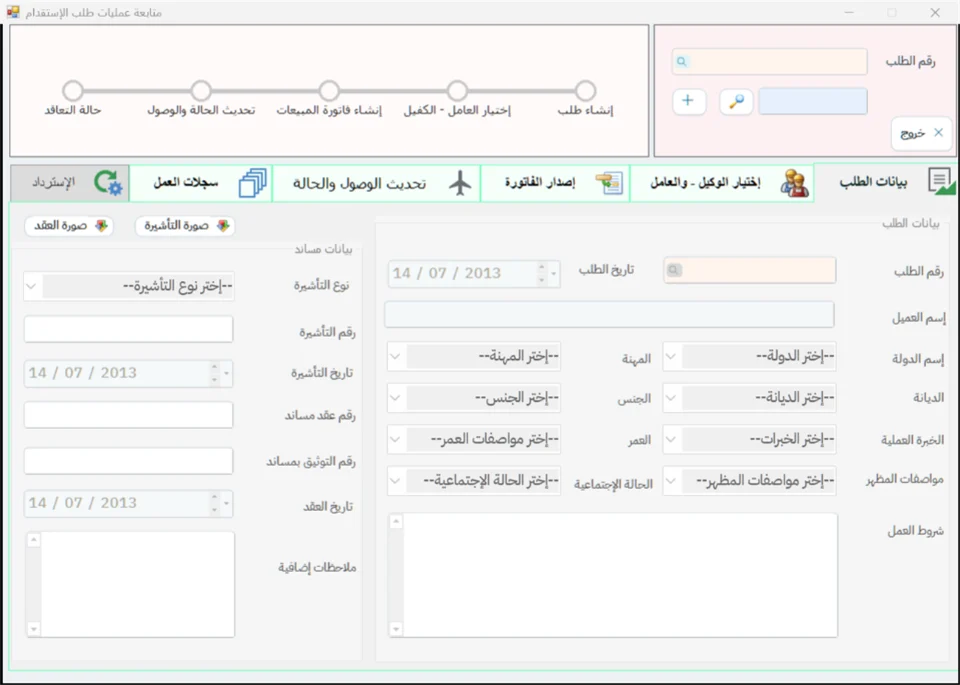Click the صورة التأشيرة button
960x685 pixels.
(x=185, y=226)
